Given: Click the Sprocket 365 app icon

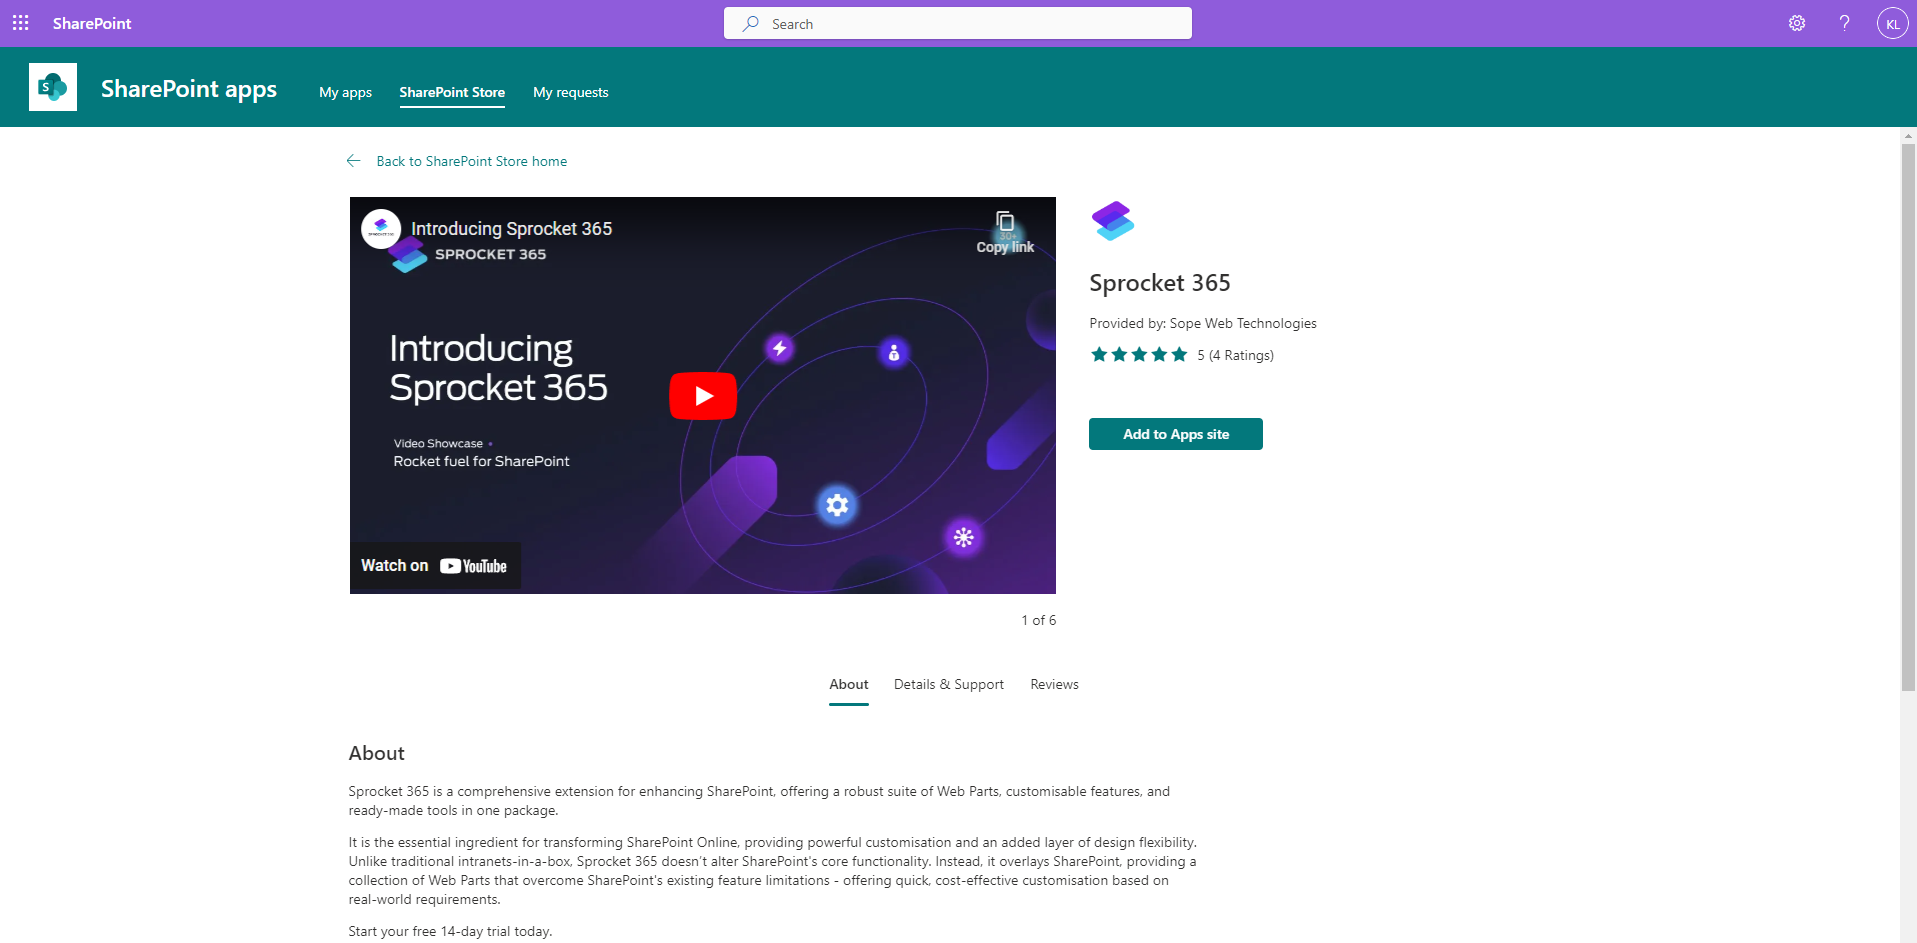Looking at the screenshot, I should point(1112,220).
